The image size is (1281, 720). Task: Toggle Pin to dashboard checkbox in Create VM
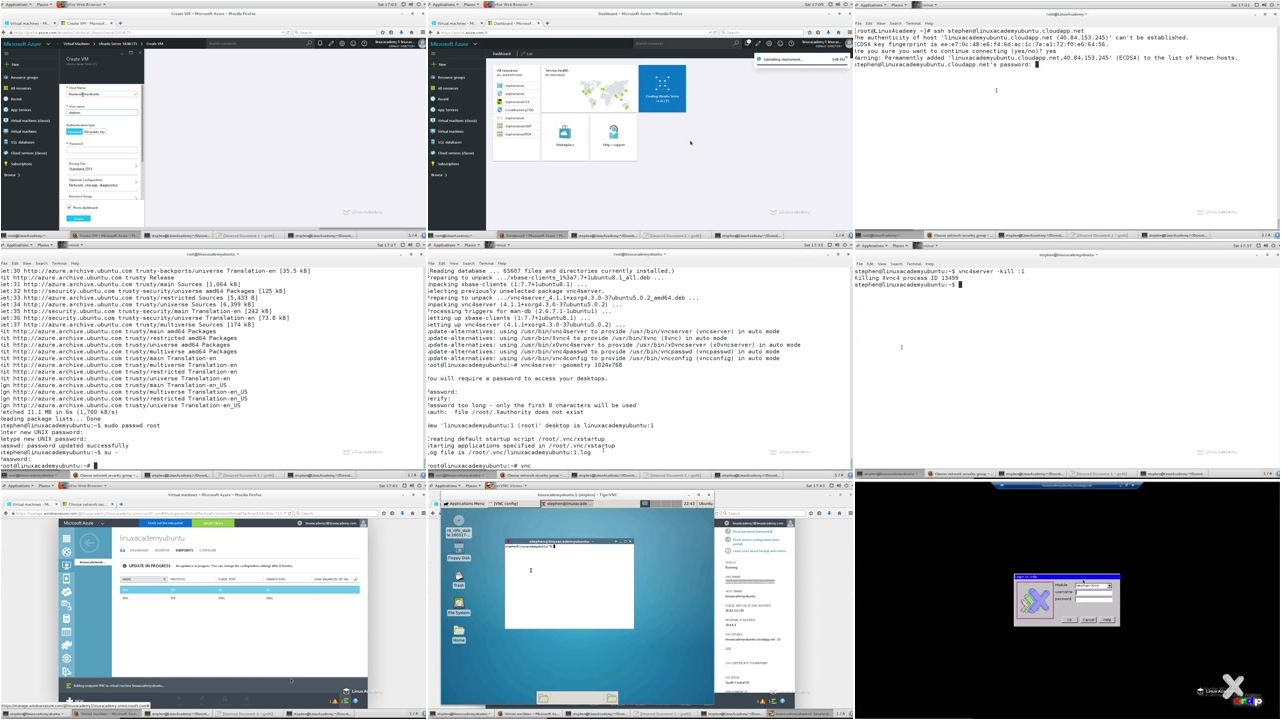[69, 207]
